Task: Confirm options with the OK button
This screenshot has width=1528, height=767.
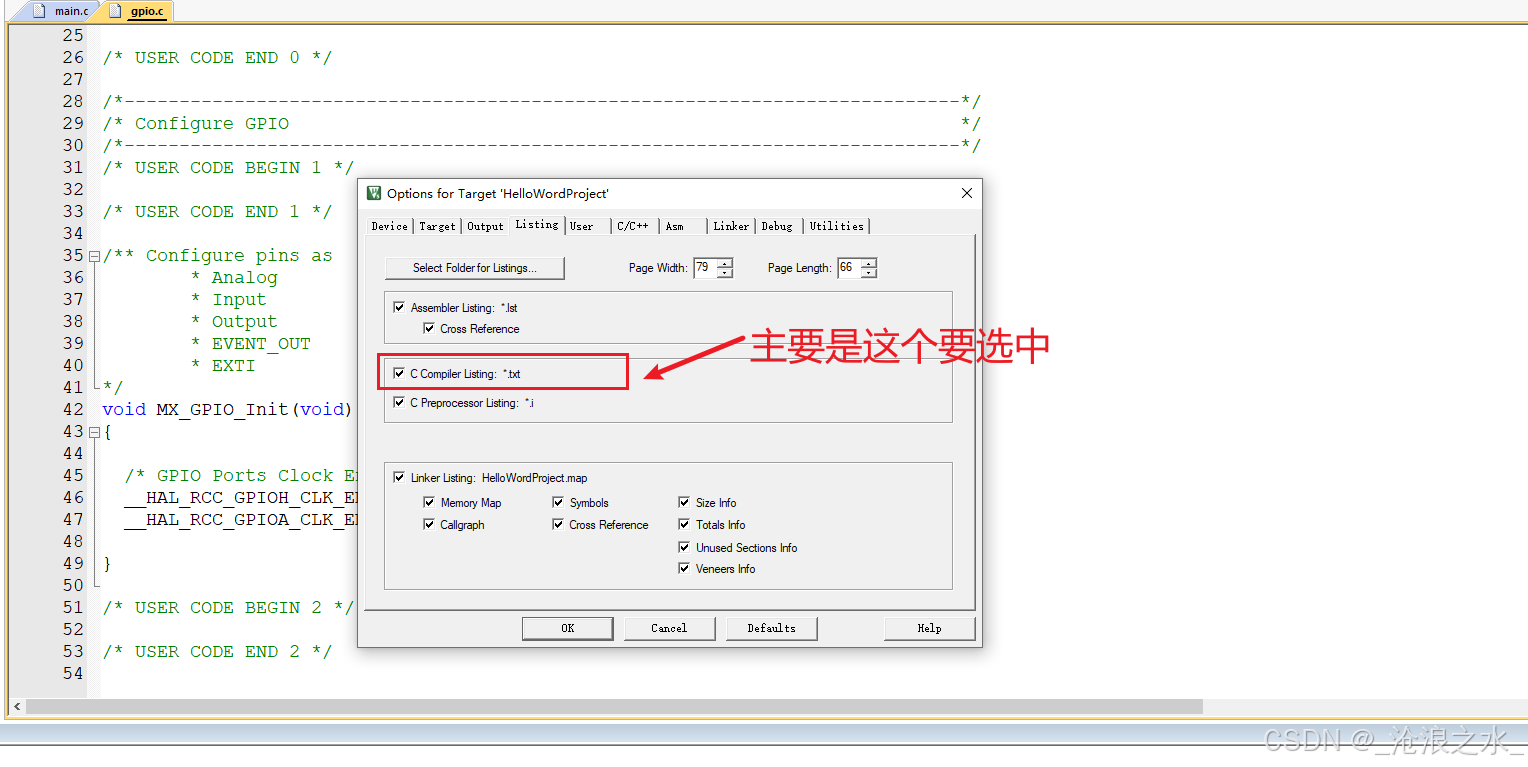Action: pos(567,628)
